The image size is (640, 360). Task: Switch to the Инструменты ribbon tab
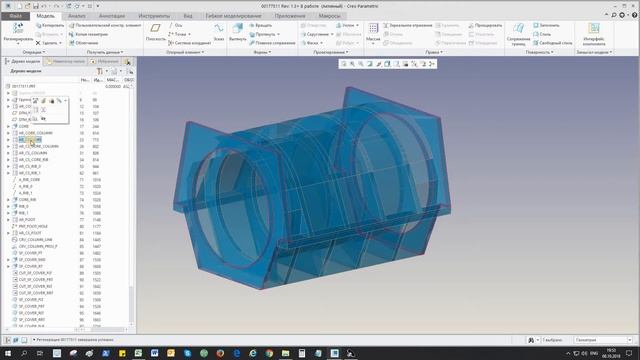[x=154, y=16]
